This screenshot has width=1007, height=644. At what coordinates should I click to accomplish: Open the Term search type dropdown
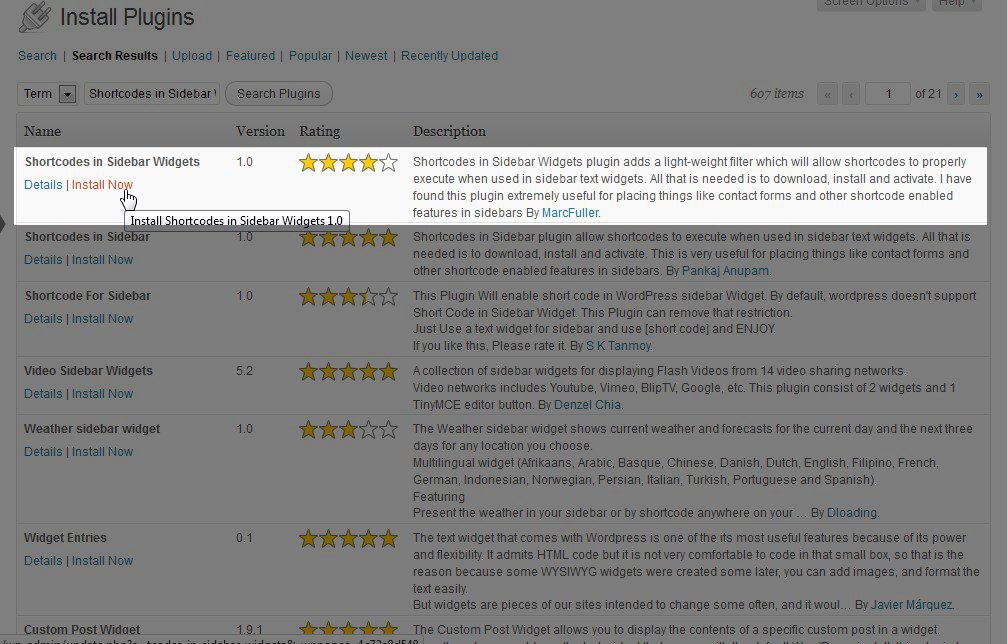click(x=67, y=94)
